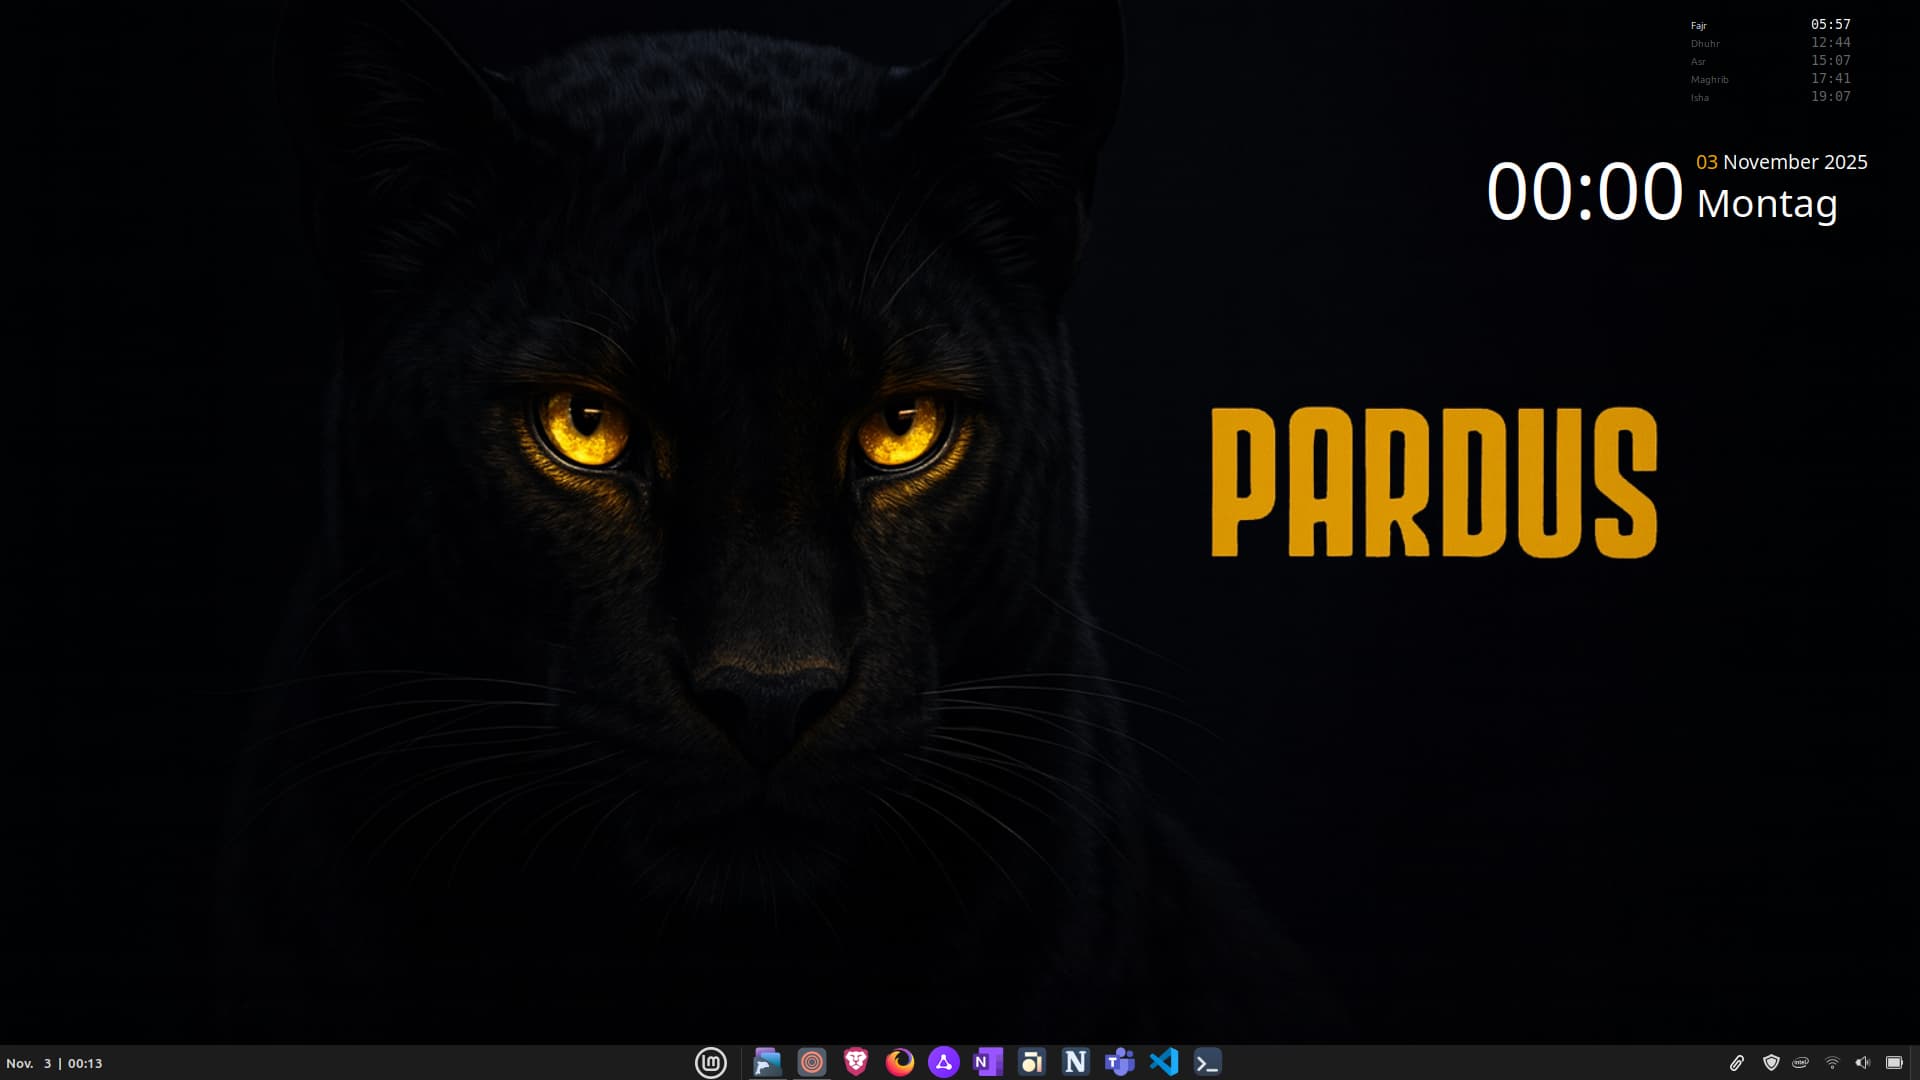This screenshot has height=1080, width=1920.
Task: Launch the Brave browser
Action: tap(856, 1062)
